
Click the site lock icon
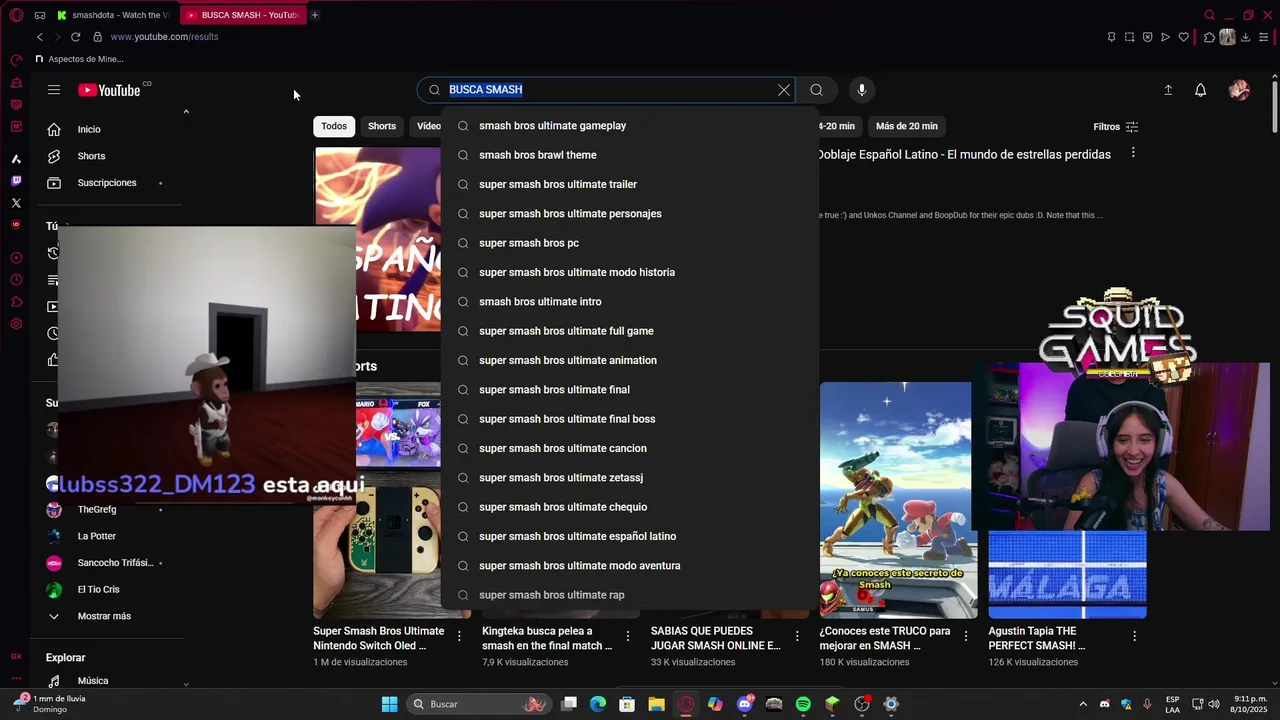(97, 37)
